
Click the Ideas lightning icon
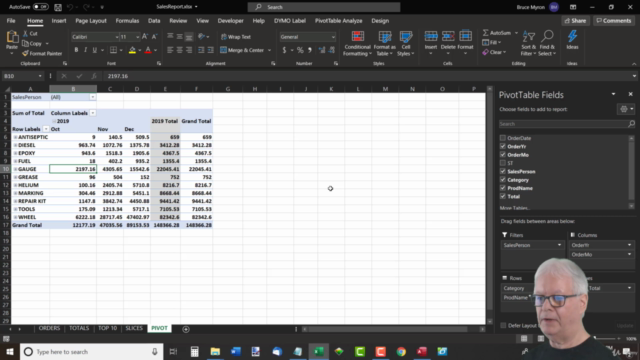point(572,37)
